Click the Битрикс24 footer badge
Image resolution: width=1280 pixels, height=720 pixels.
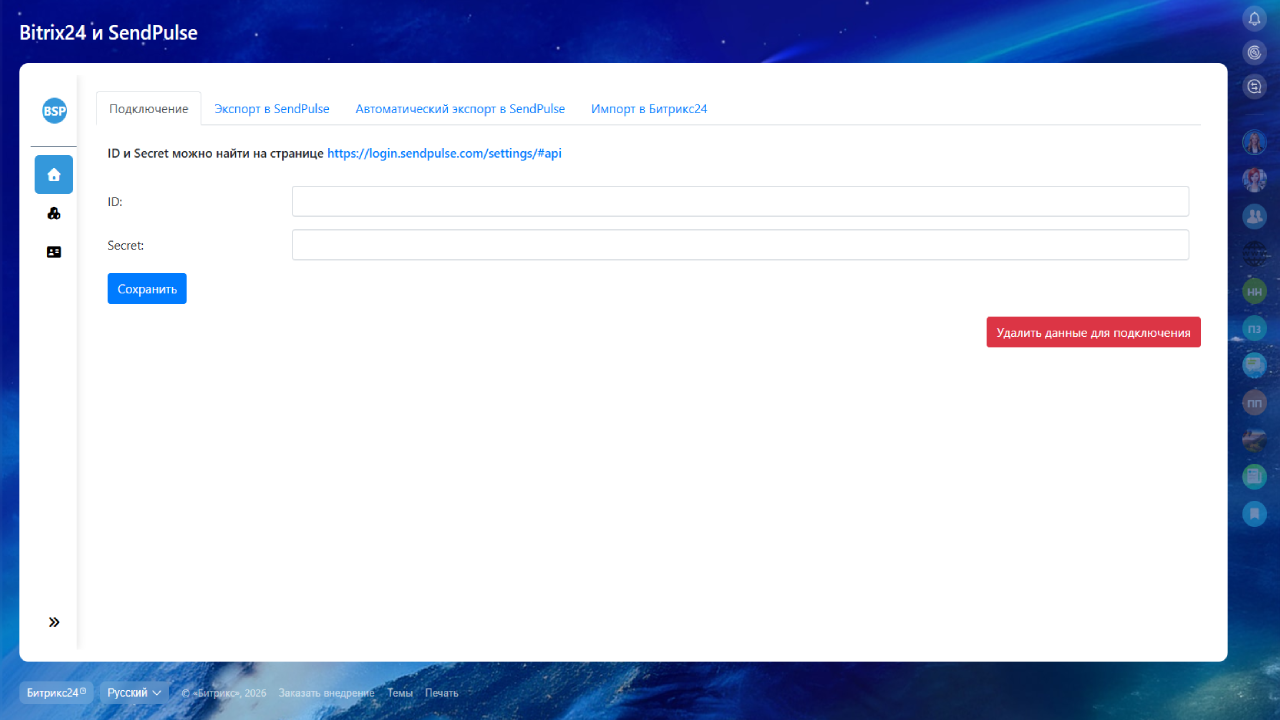pos(56,693)
